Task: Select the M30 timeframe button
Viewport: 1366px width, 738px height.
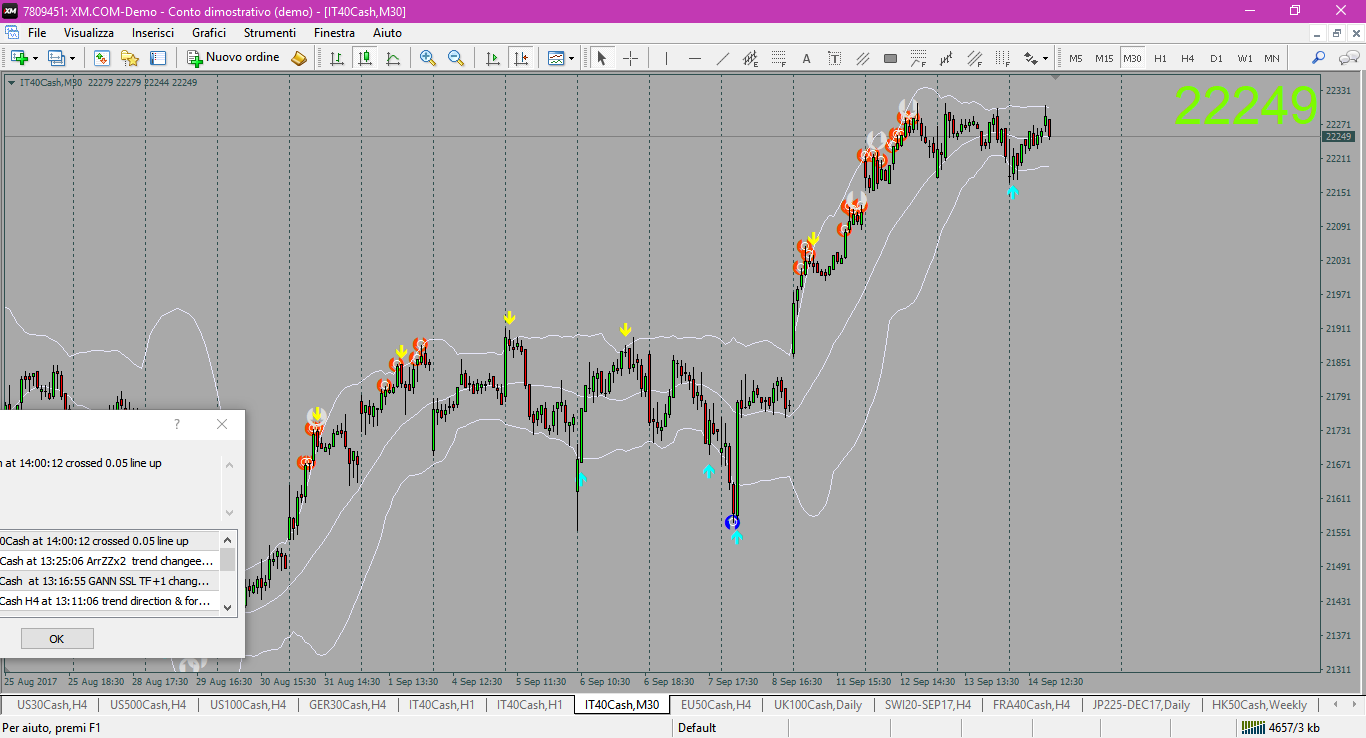Action: [x=1132, y=58]
